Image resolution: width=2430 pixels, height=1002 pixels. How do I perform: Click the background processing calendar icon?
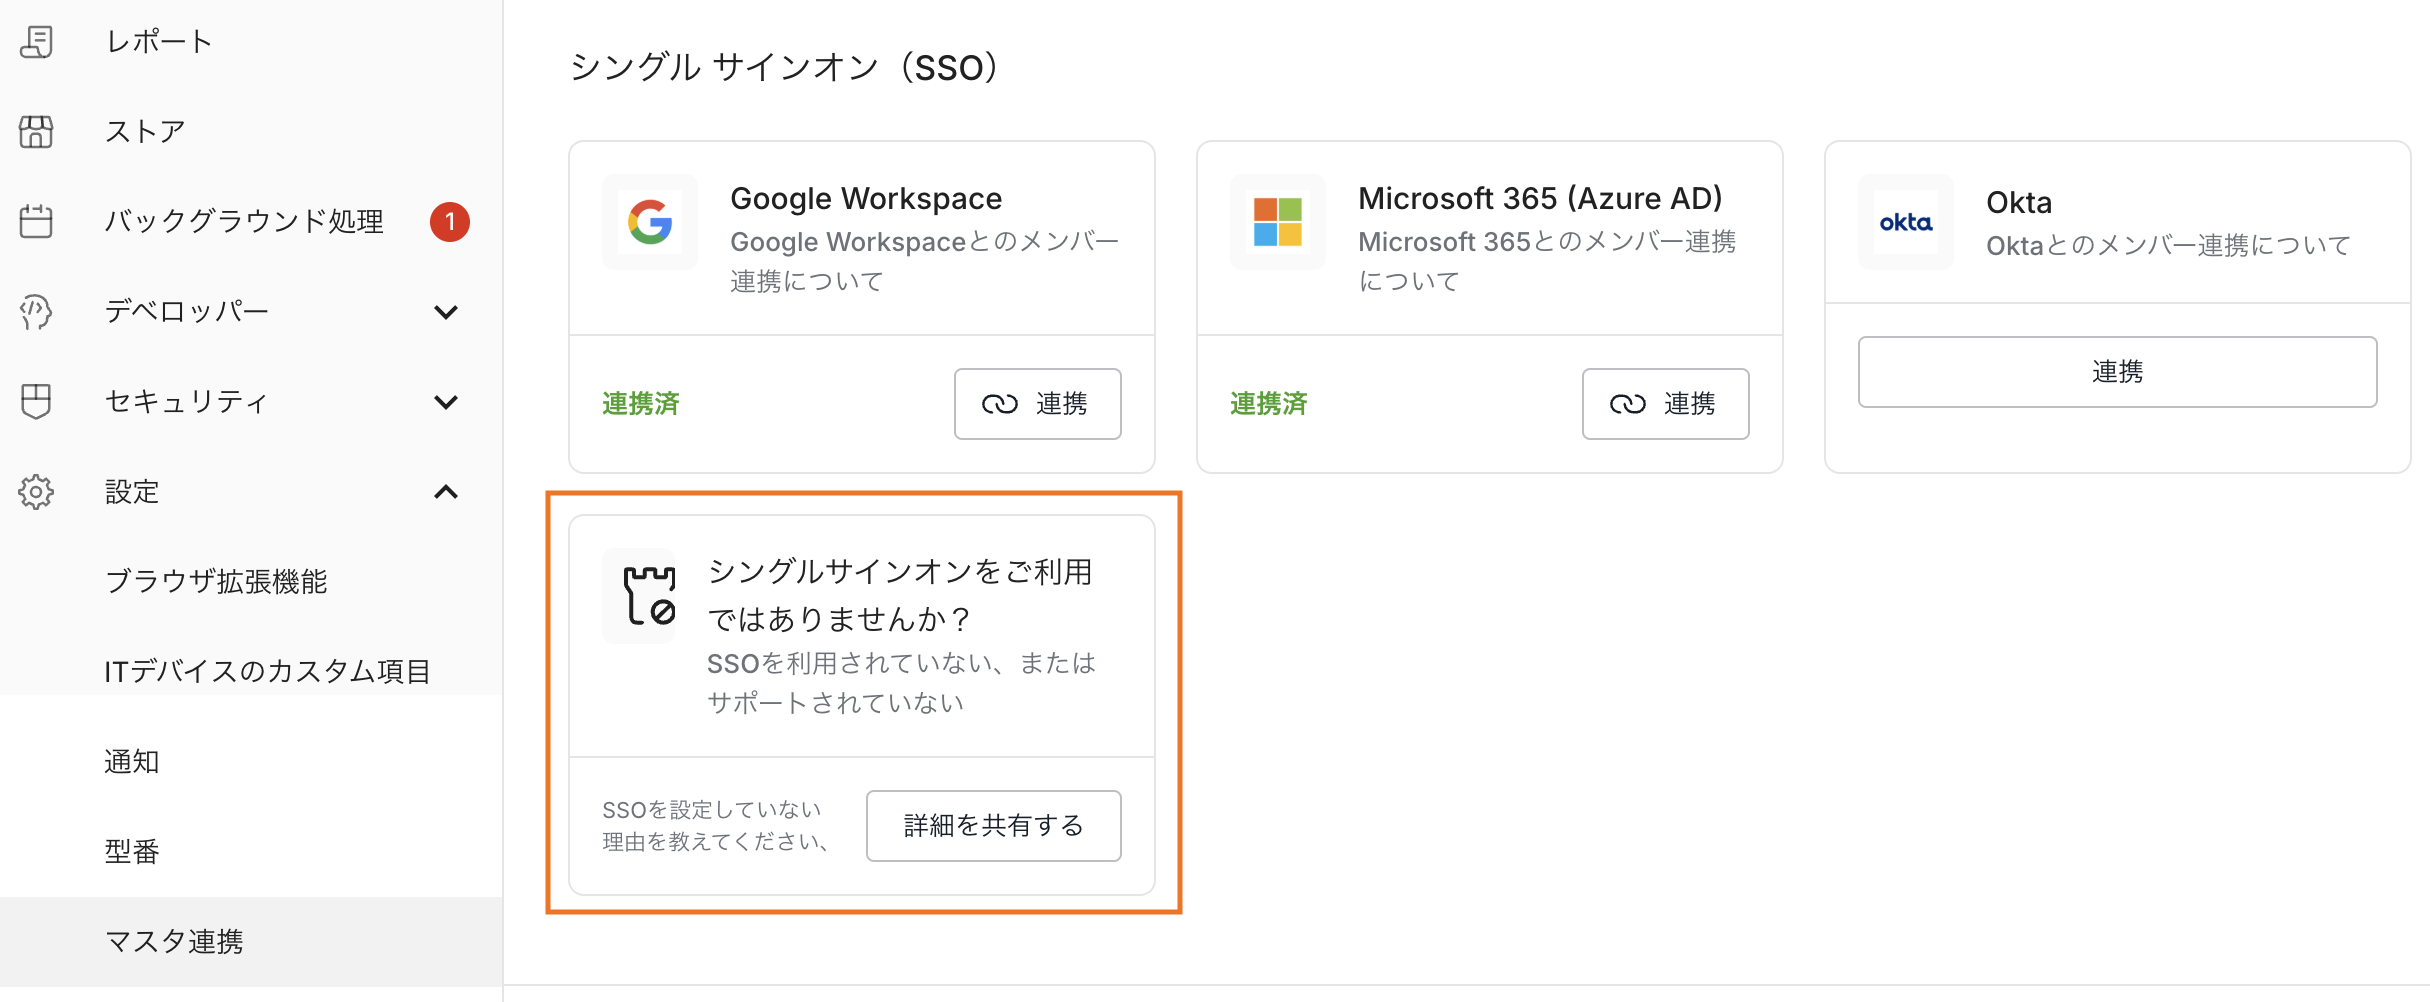tap(37, 221)
